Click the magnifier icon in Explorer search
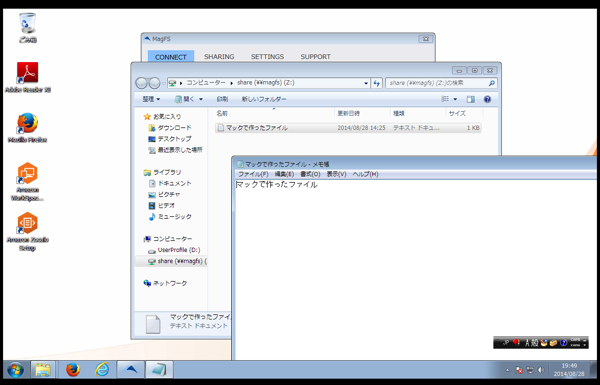The height and width of the screenshot is (385, 600). coord(492,83)
